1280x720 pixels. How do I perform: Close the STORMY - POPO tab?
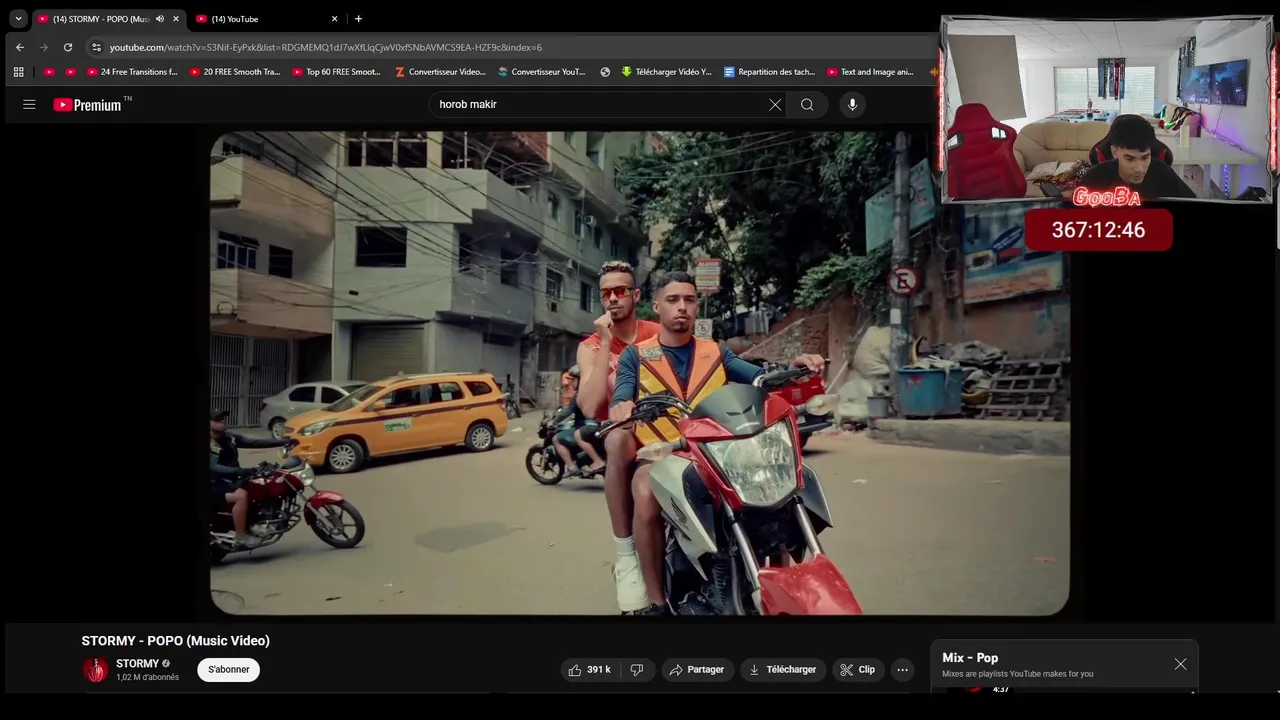[176, 19]
